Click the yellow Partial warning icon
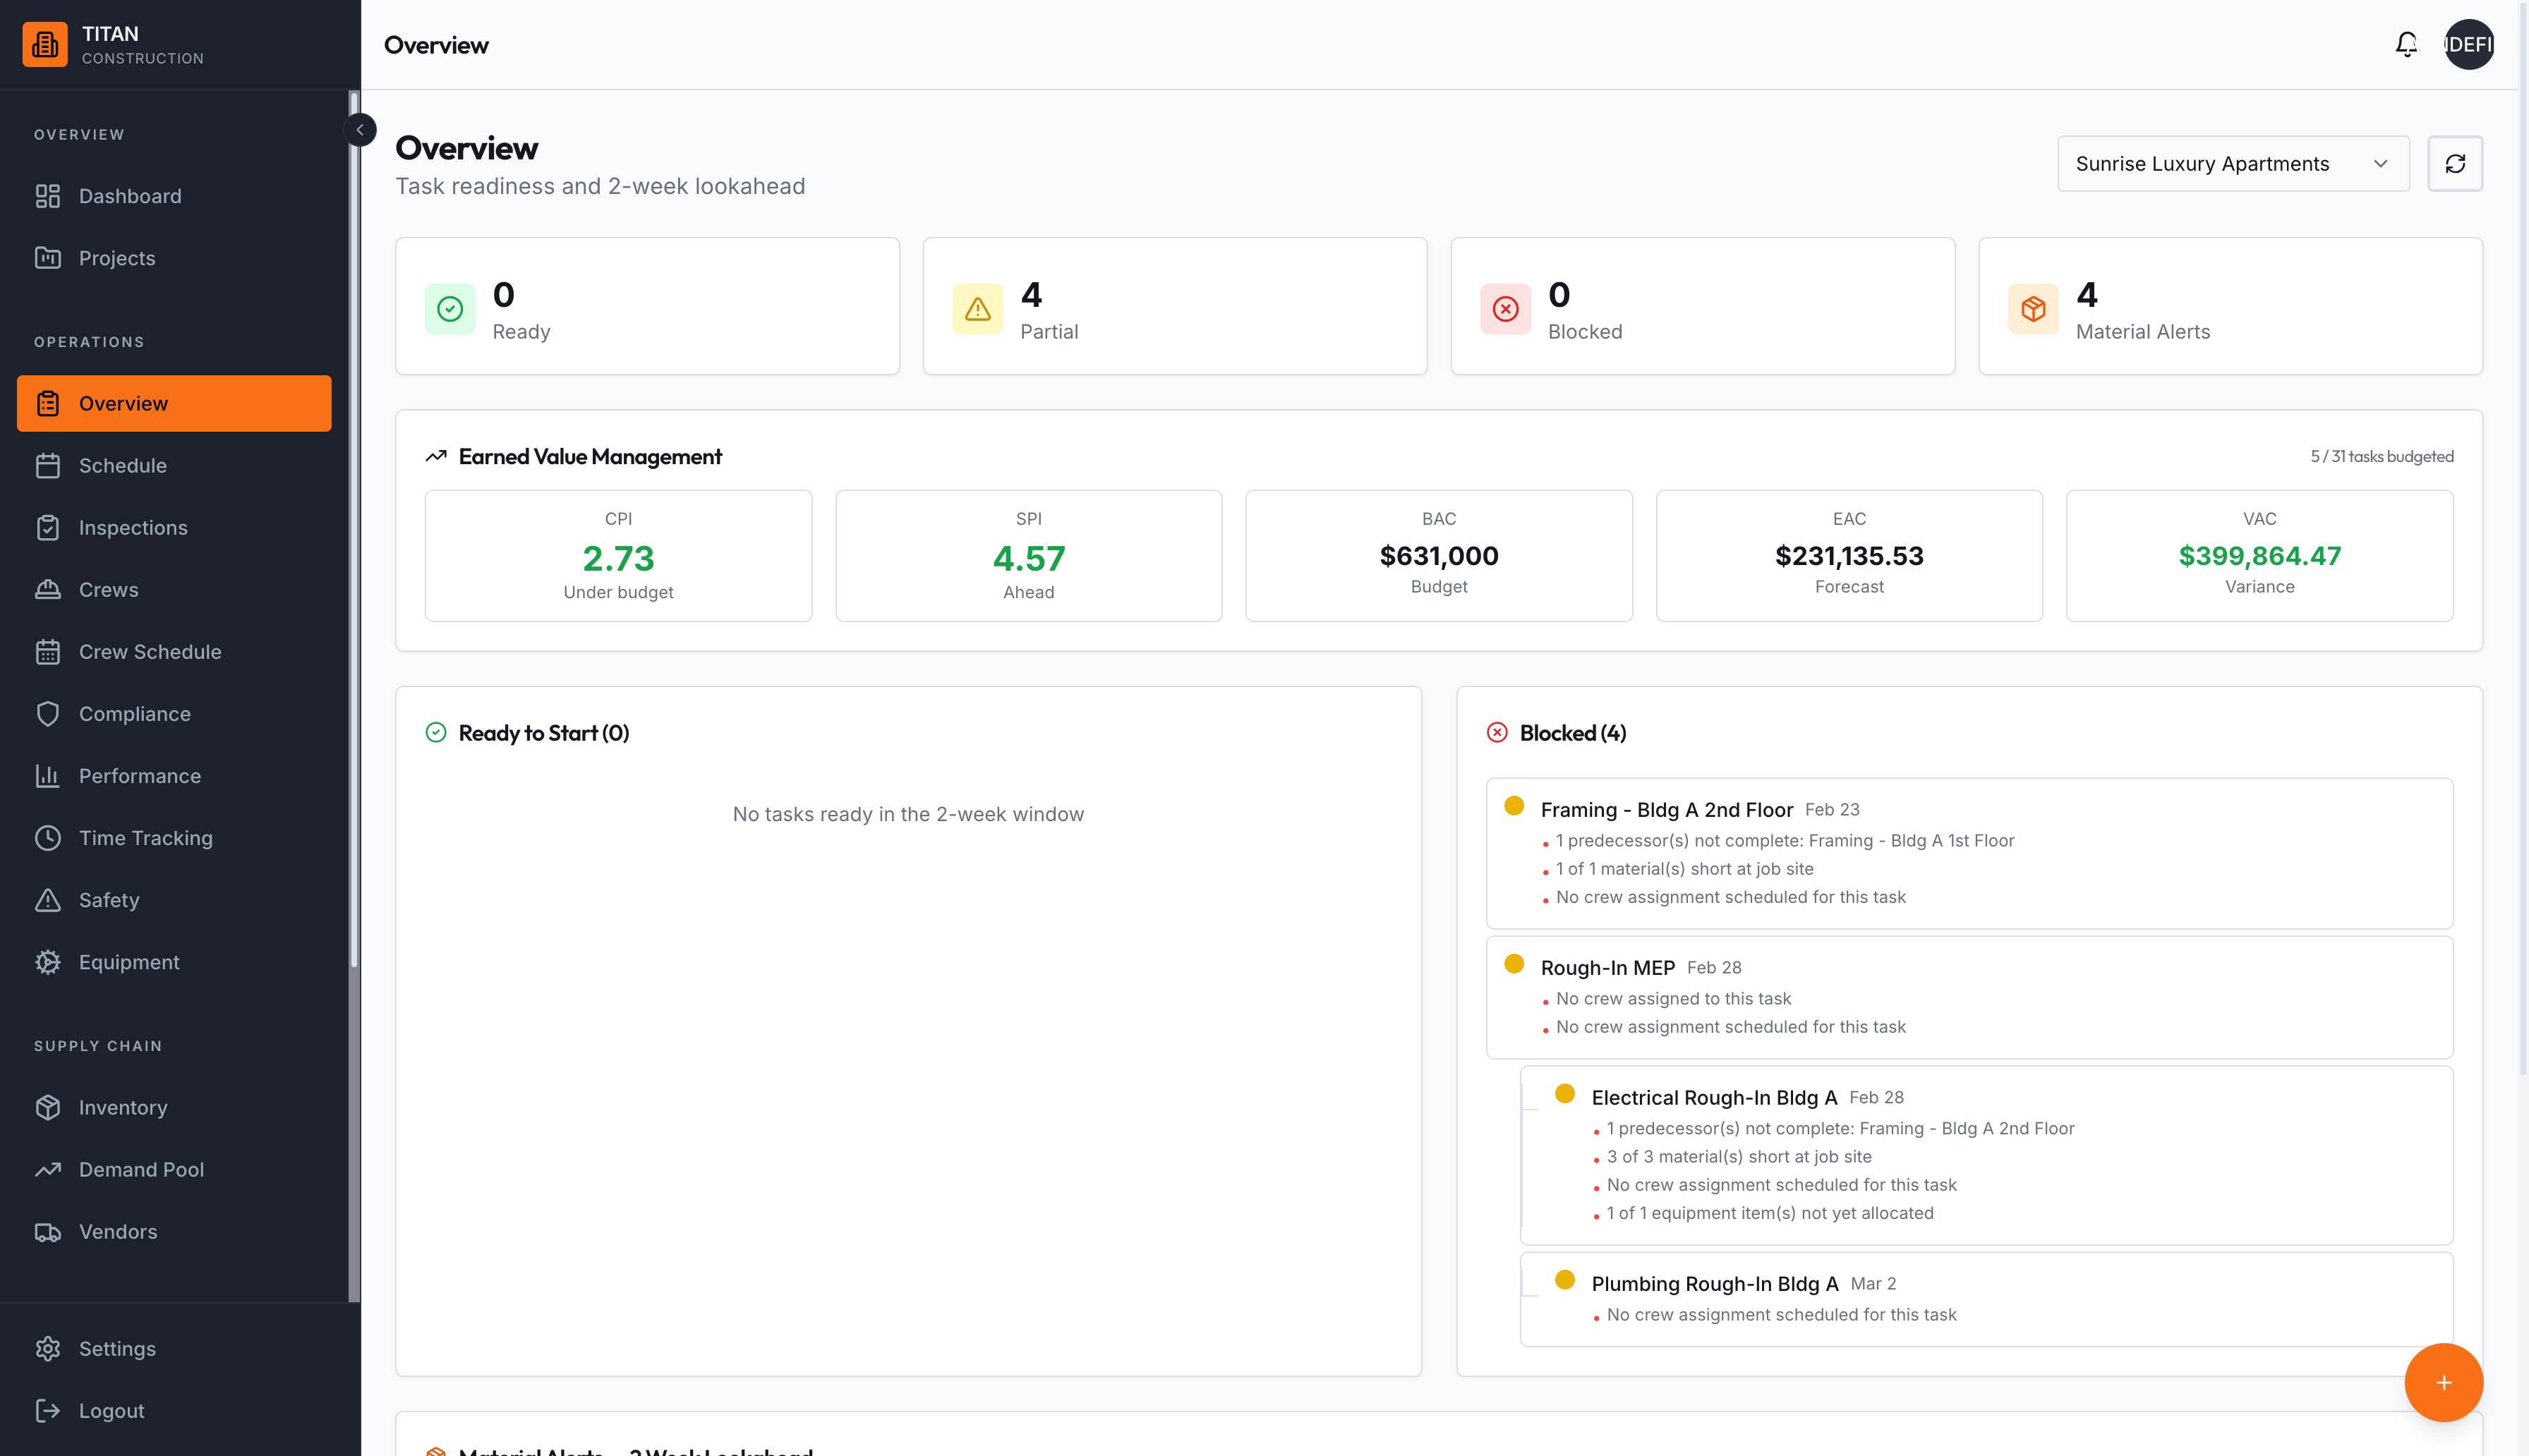Image resolution: width=2529 pixels, height=1456 pixels. click(x=977, y=308)
